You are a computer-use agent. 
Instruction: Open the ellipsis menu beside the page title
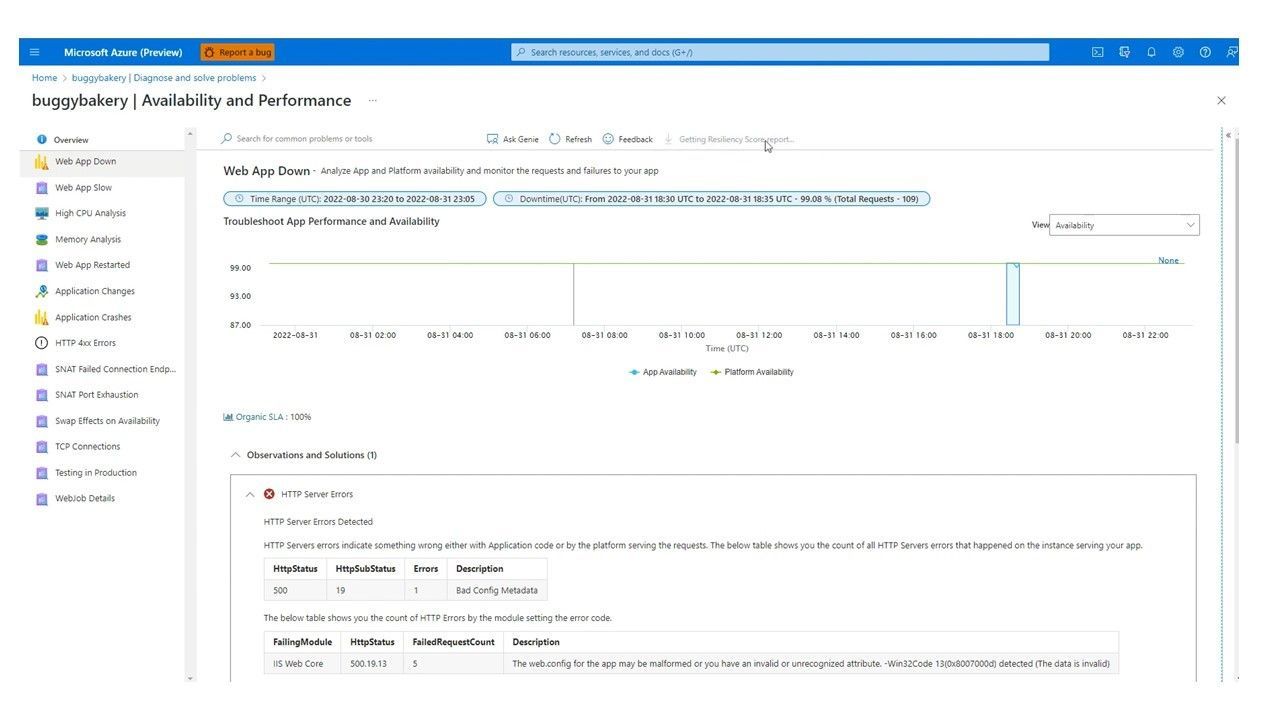click(373, 100)
